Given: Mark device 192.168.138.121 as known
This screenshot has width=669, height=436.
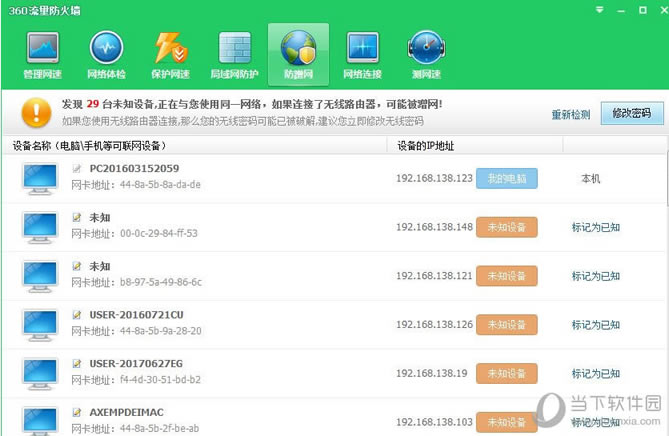Looking at the screenshot, I should pyautogui.click(x=596, y=276).
